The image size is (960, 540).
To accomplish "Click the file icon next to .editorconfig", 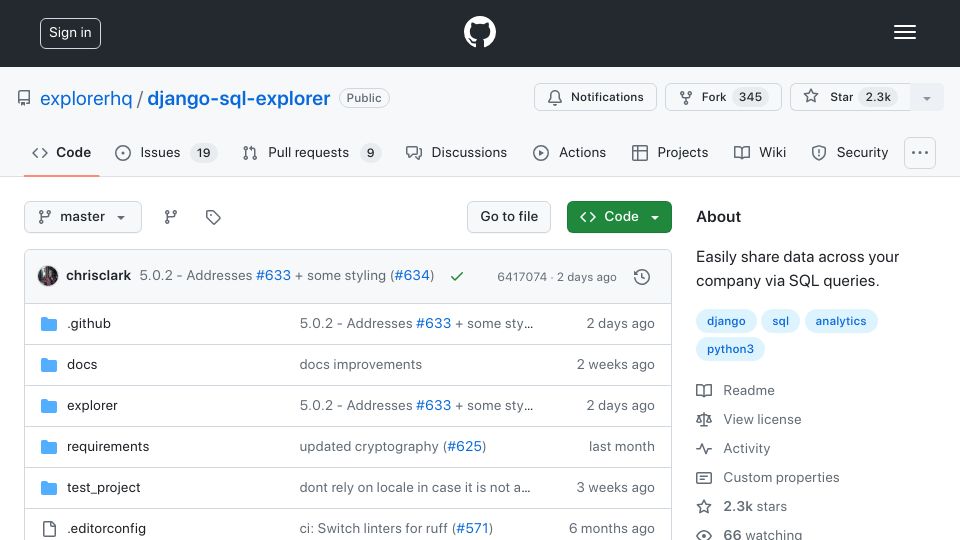I will tap(49, 529).
